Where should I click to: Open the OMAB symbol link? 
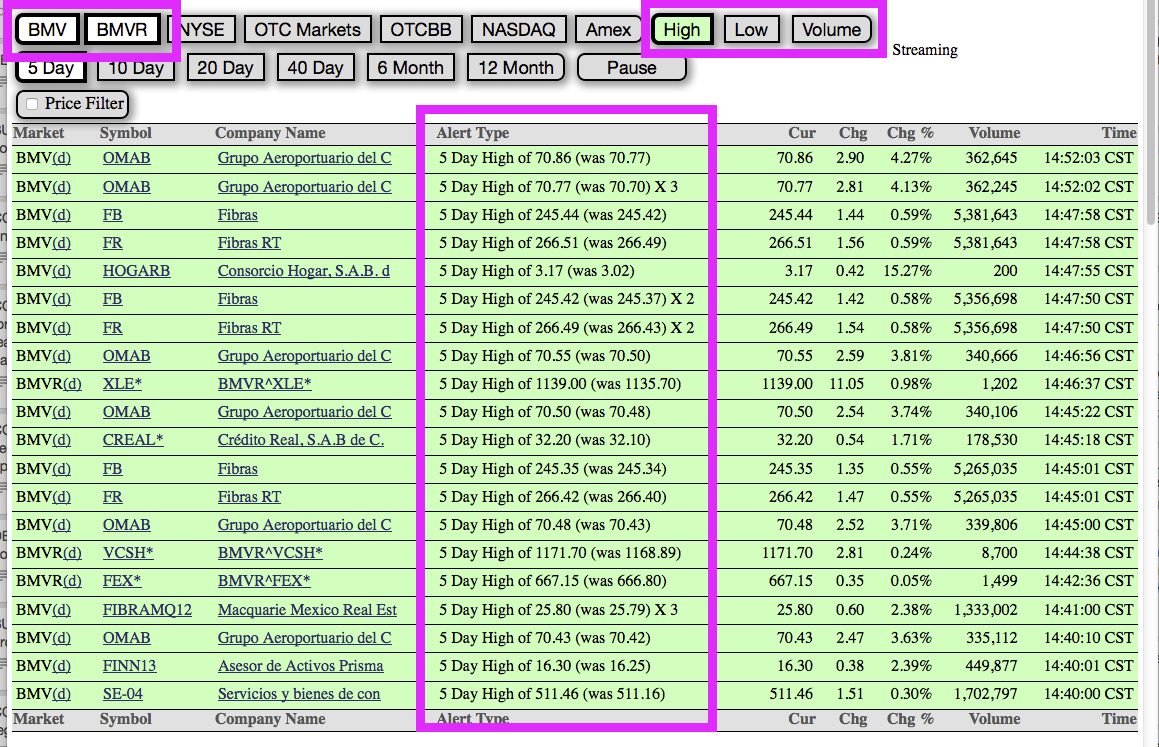pos(126,158)
